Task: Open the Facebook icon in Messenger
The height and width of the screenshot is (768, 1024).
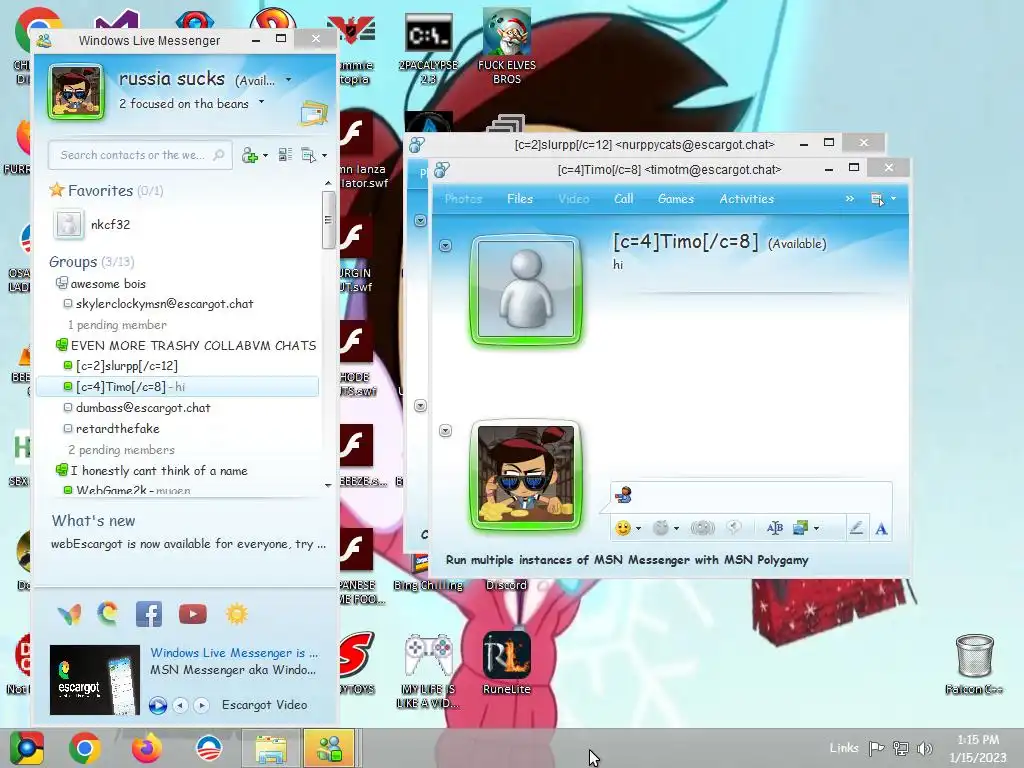Action: 149,614
